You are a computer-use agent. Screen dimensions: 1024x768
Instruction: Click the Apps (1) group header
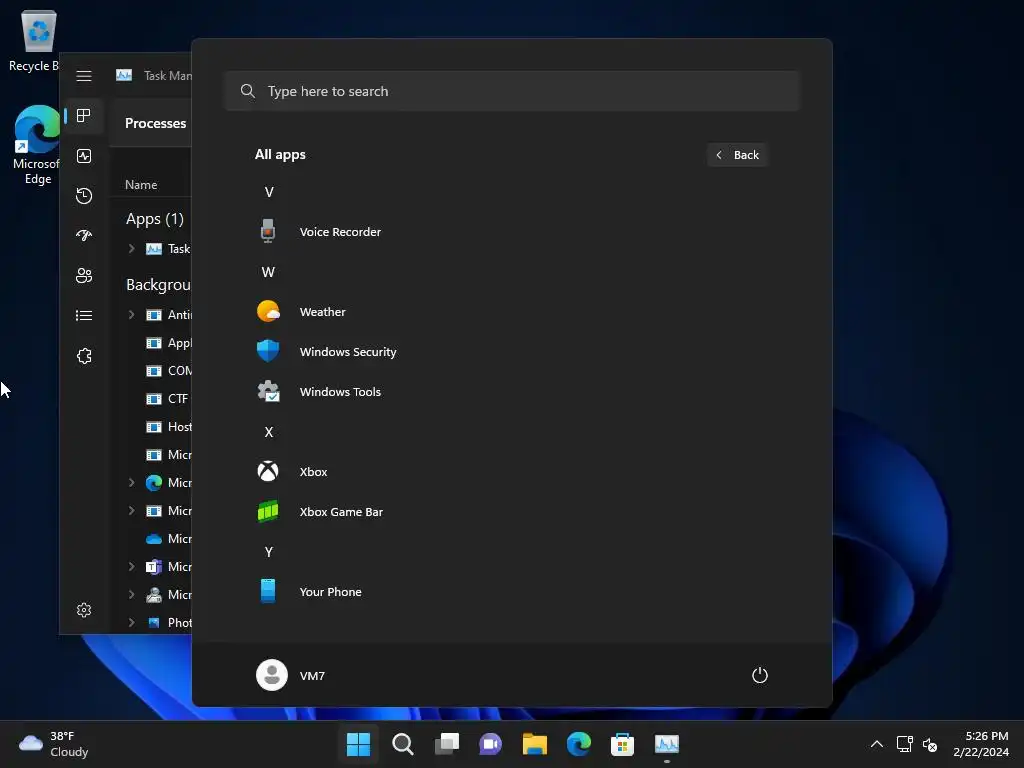pyautogui.click(x=155, y=219)
